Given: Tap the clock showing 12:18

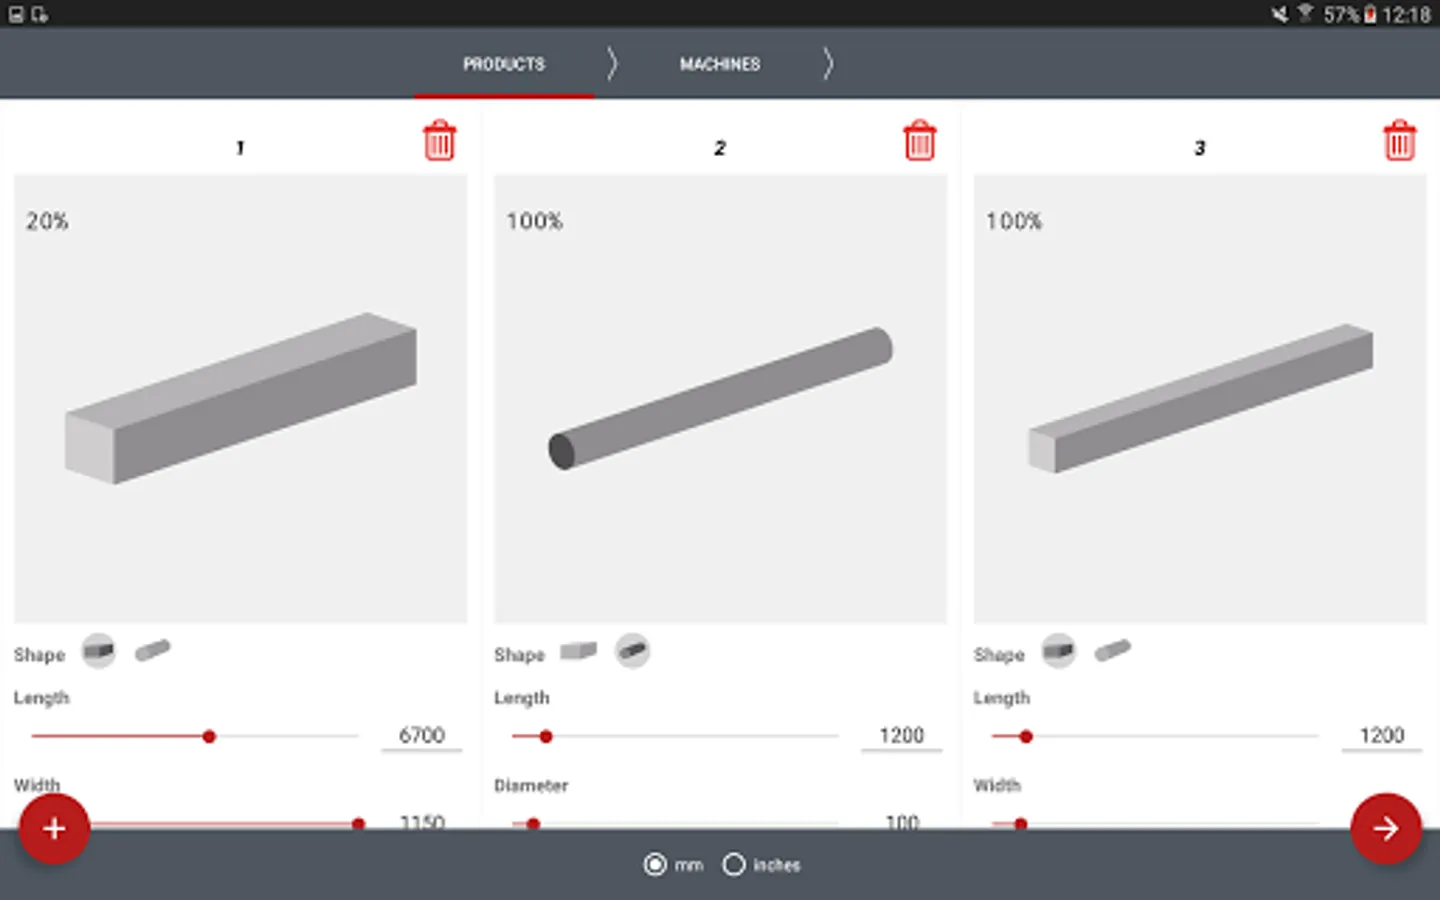Looking at the screenshot, I should click(x=1406, y=14).
